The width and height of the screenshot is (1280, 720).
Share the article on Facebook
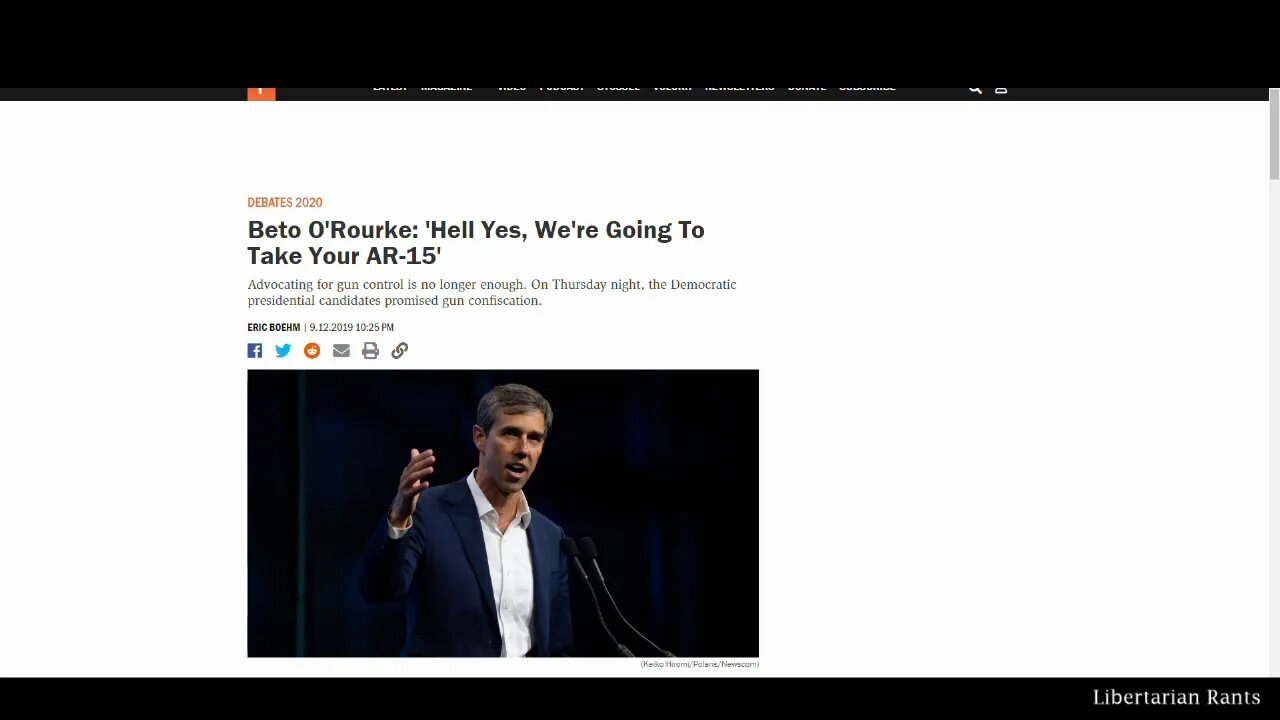(x=255, y=351)
